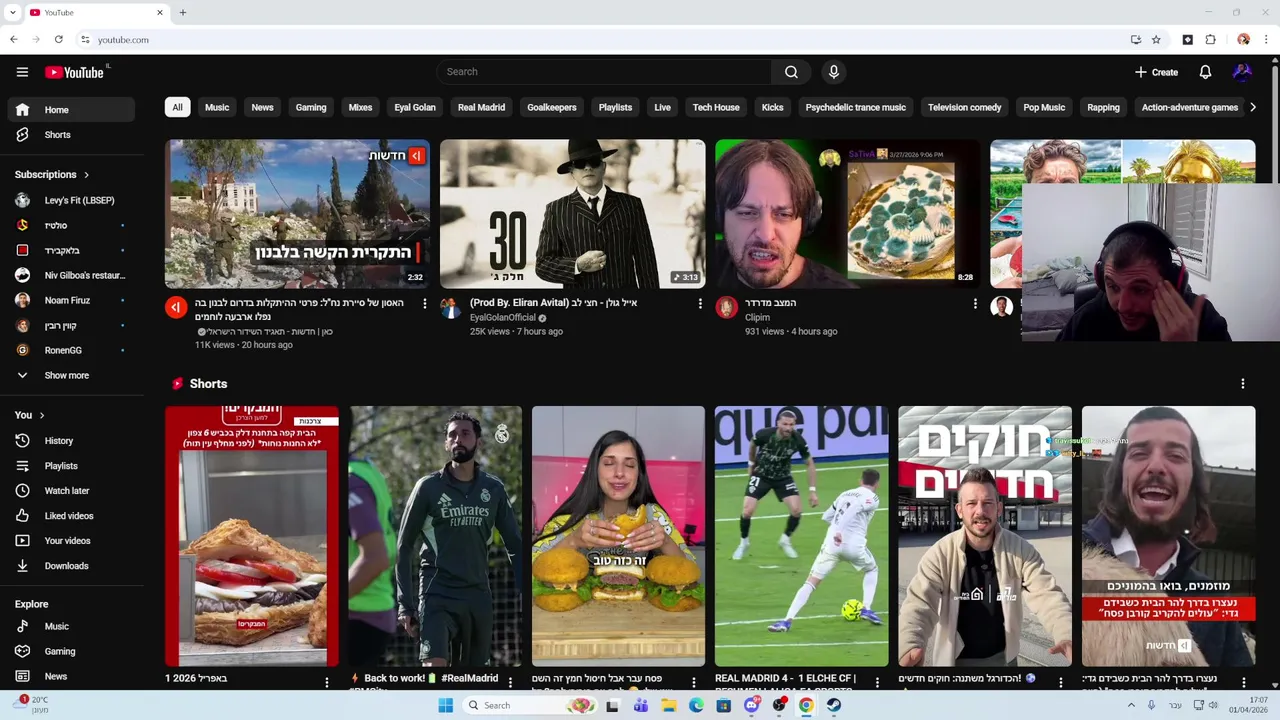Play the Eyal Golan 30 video thumbnail
The width and height of the screenshot is (1280, 720).
[x=573, y=214]
